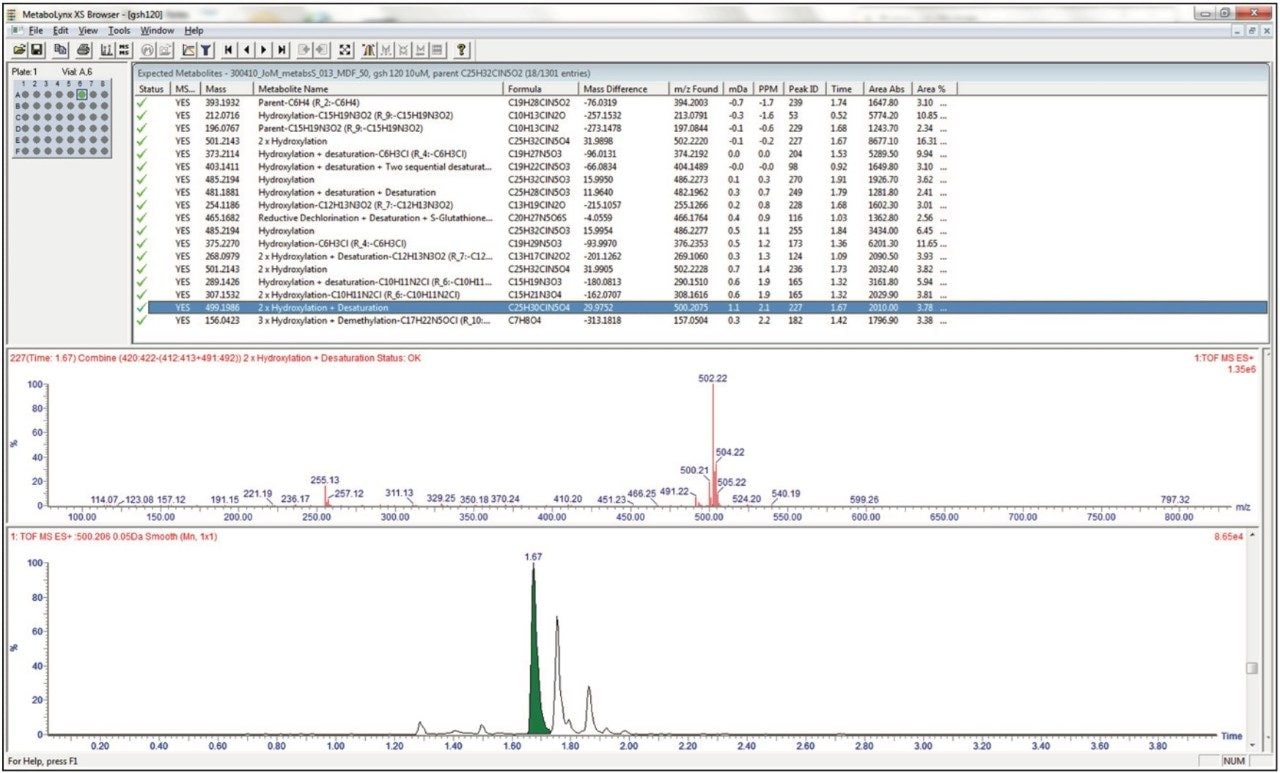Open the Window menu

pyautogui.click(x=157, y=31)
